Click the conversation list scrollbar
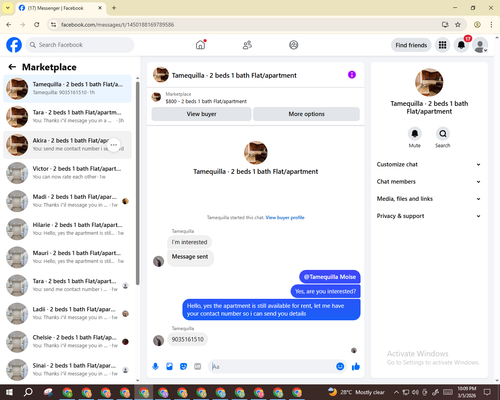Screen dimensions: 500x400 (137, 183)
